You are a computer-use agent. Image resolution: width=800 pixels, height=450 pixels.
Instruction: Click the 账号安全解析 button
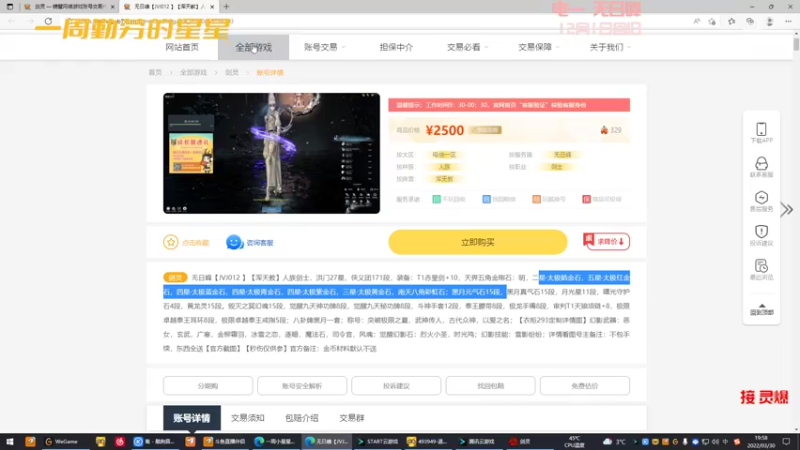[x=302, y=386]
